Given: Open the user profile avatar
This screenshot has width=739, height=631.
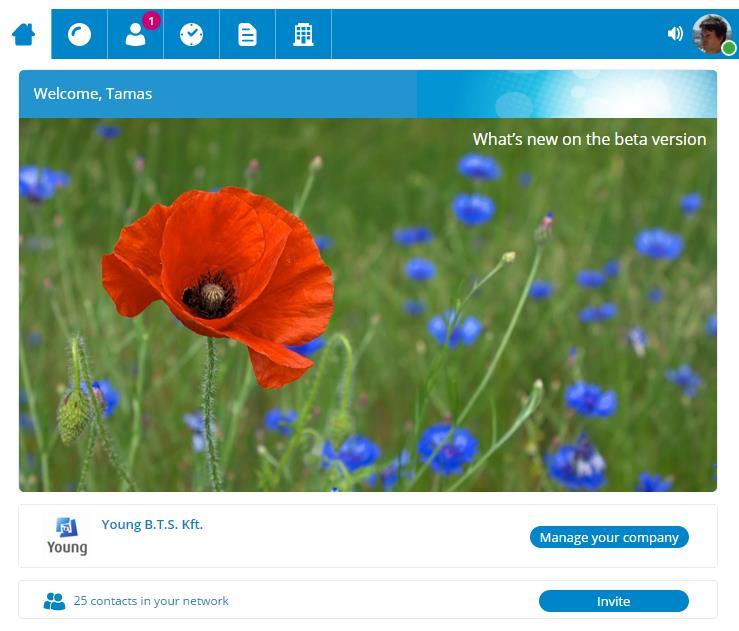Looking at the screenshot, I should pyautogui.click(x=712, y=34).
